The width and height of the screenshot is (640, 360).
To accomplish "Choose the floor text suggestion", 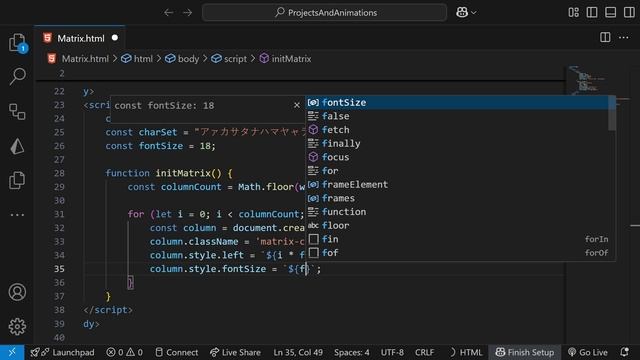I will (457, 226).
